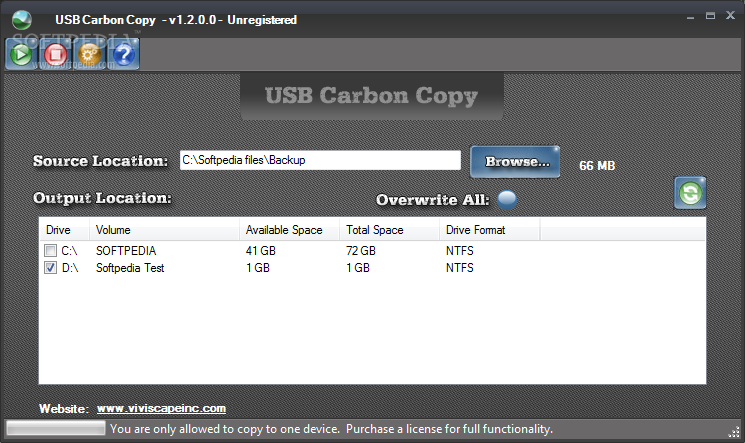Sort by the Drive Format column header
This screenshot has width=745, height=443.
point(489,230)
